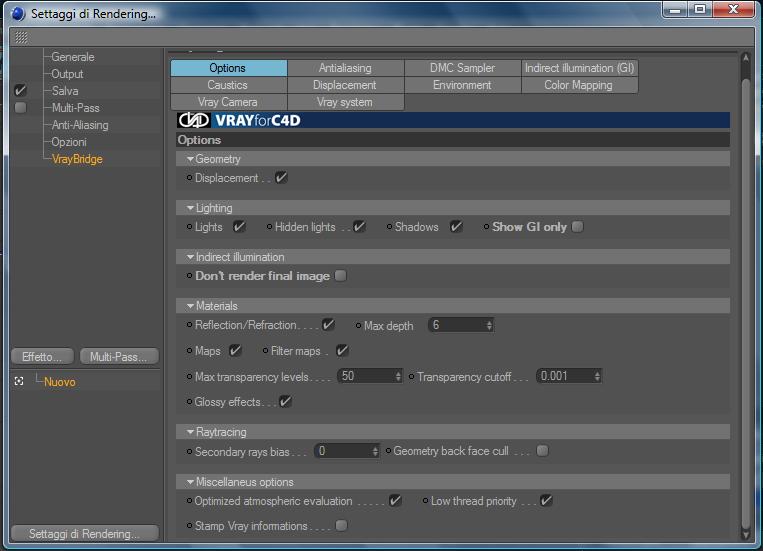
Task: Select Anti-Aliasing in the settings tree
Action: coord(80,125)
